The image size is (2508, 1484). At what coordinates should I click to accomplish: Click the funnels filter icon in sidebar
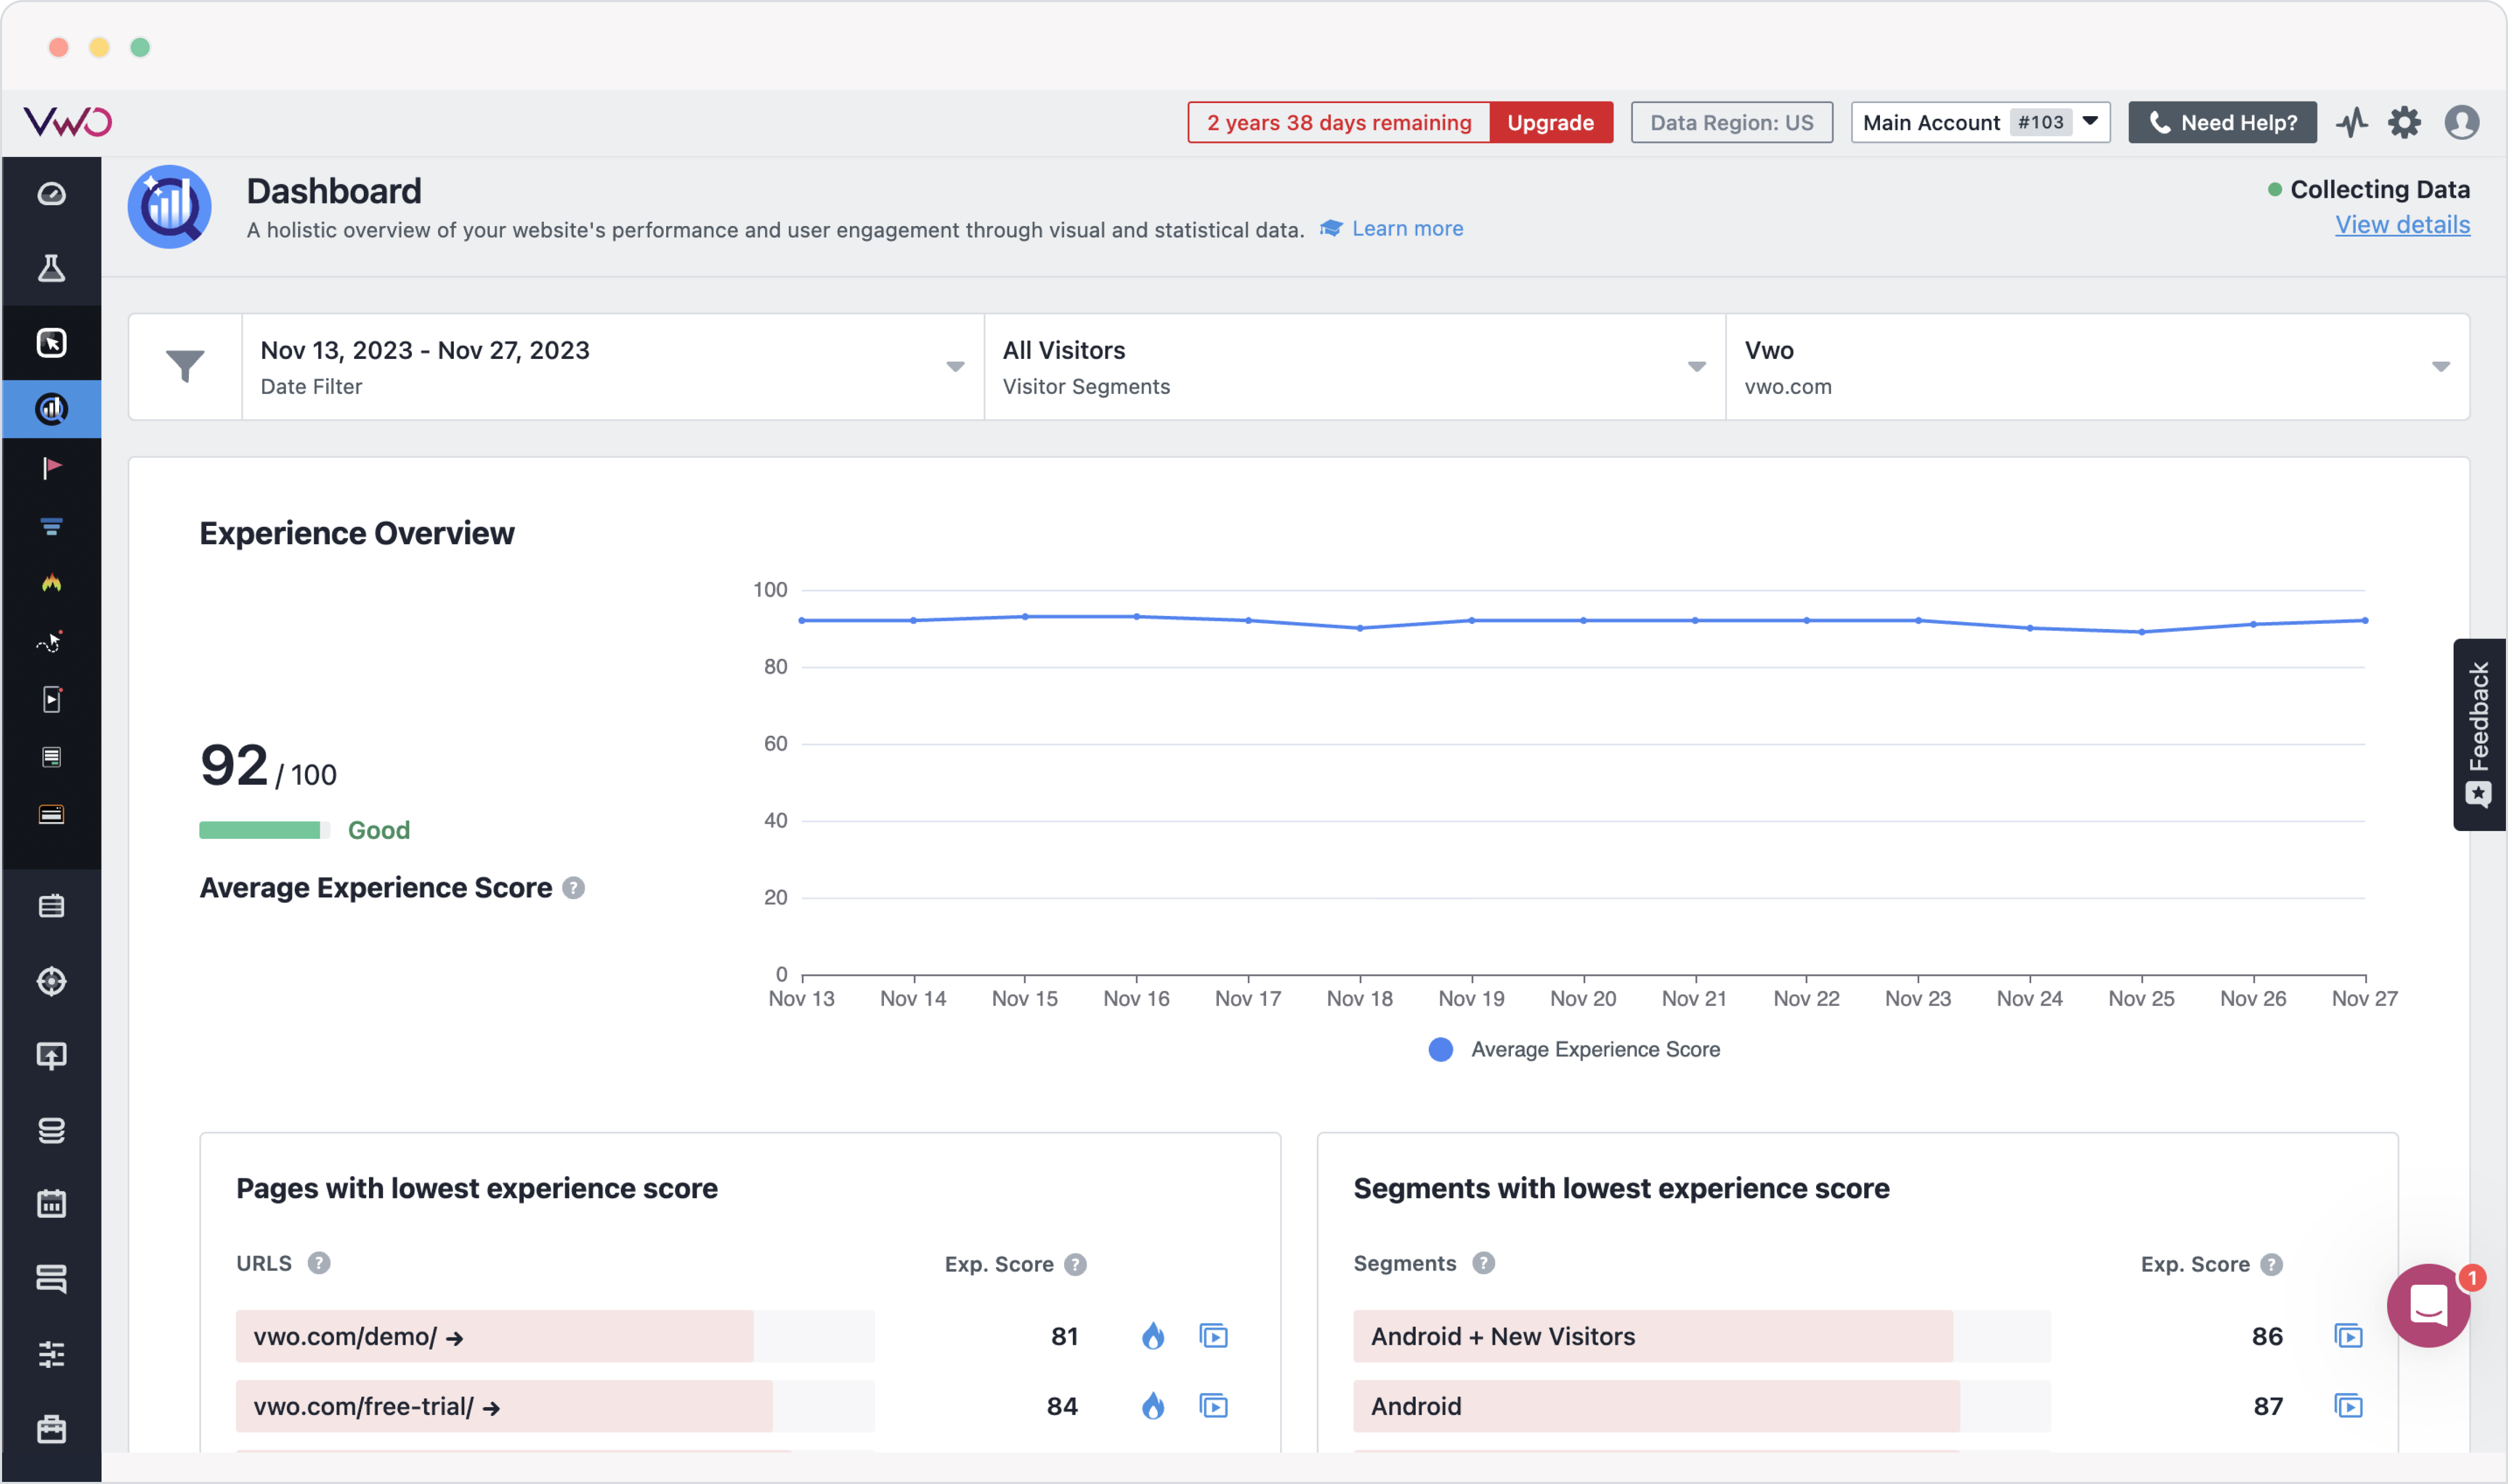coord(51,526)
